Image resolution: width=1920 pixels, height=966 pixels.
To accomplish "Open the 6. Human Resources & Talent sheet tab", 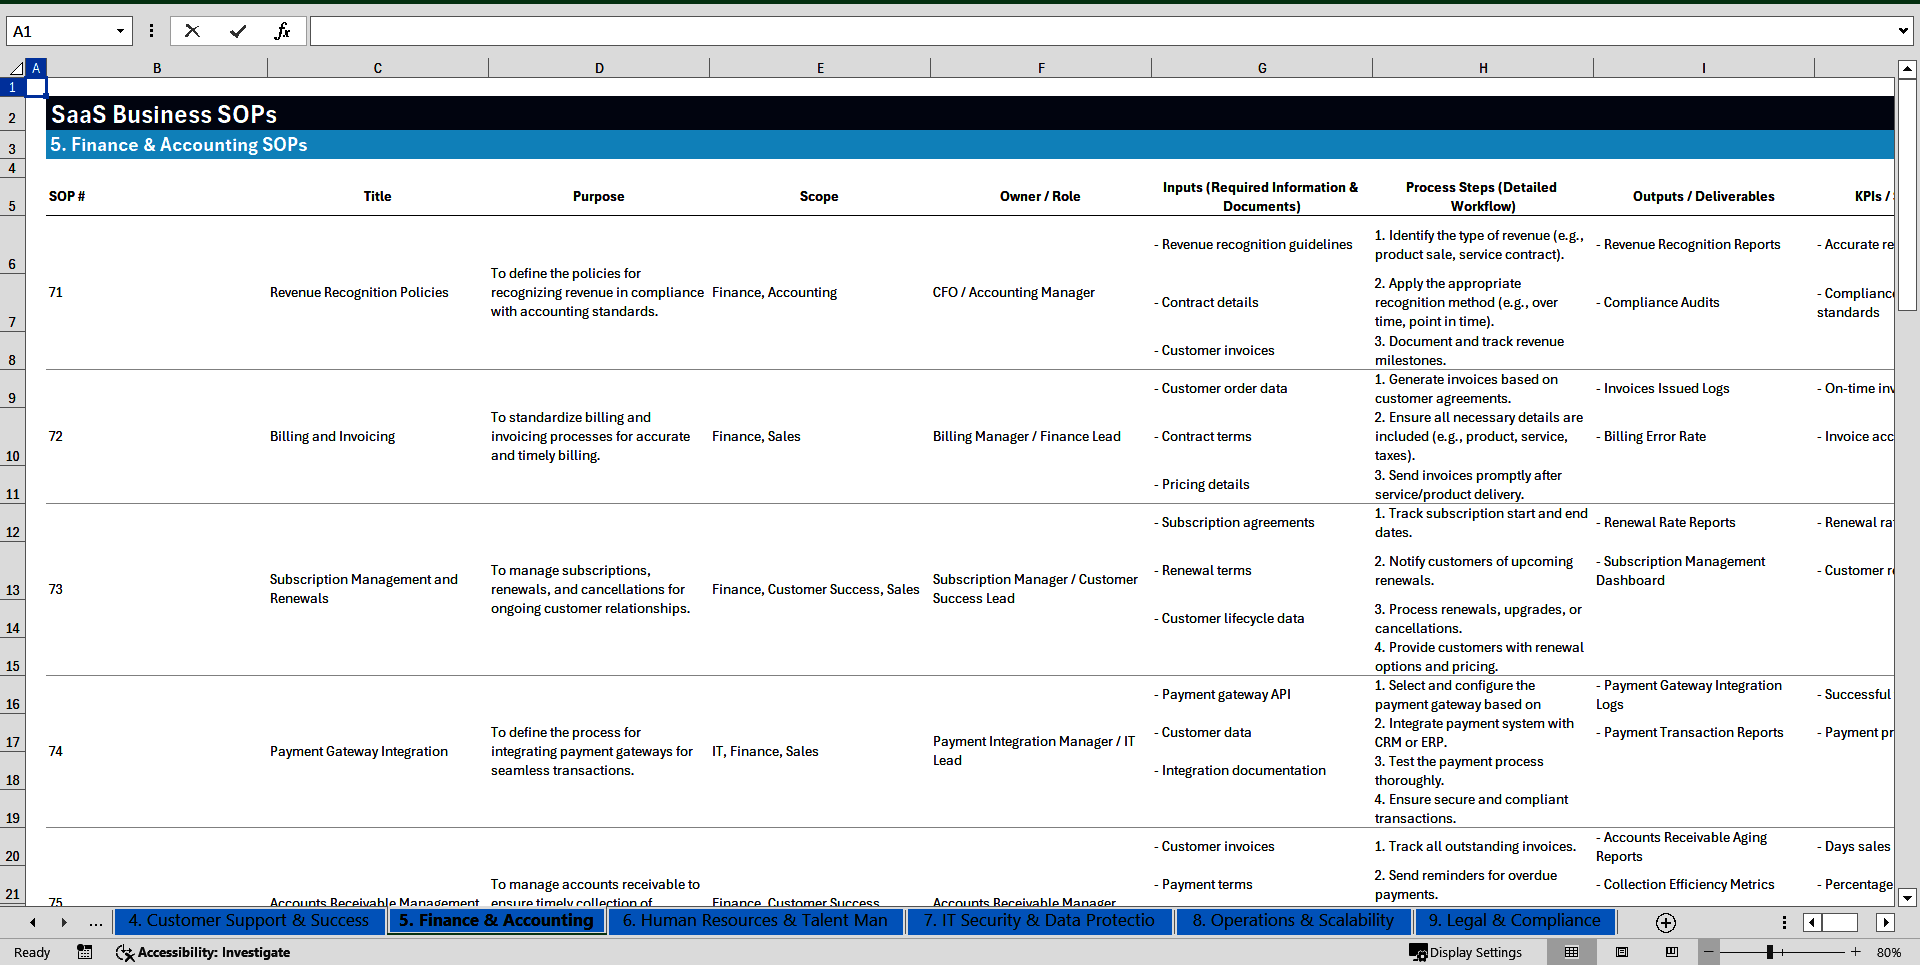I will point(755,921).
